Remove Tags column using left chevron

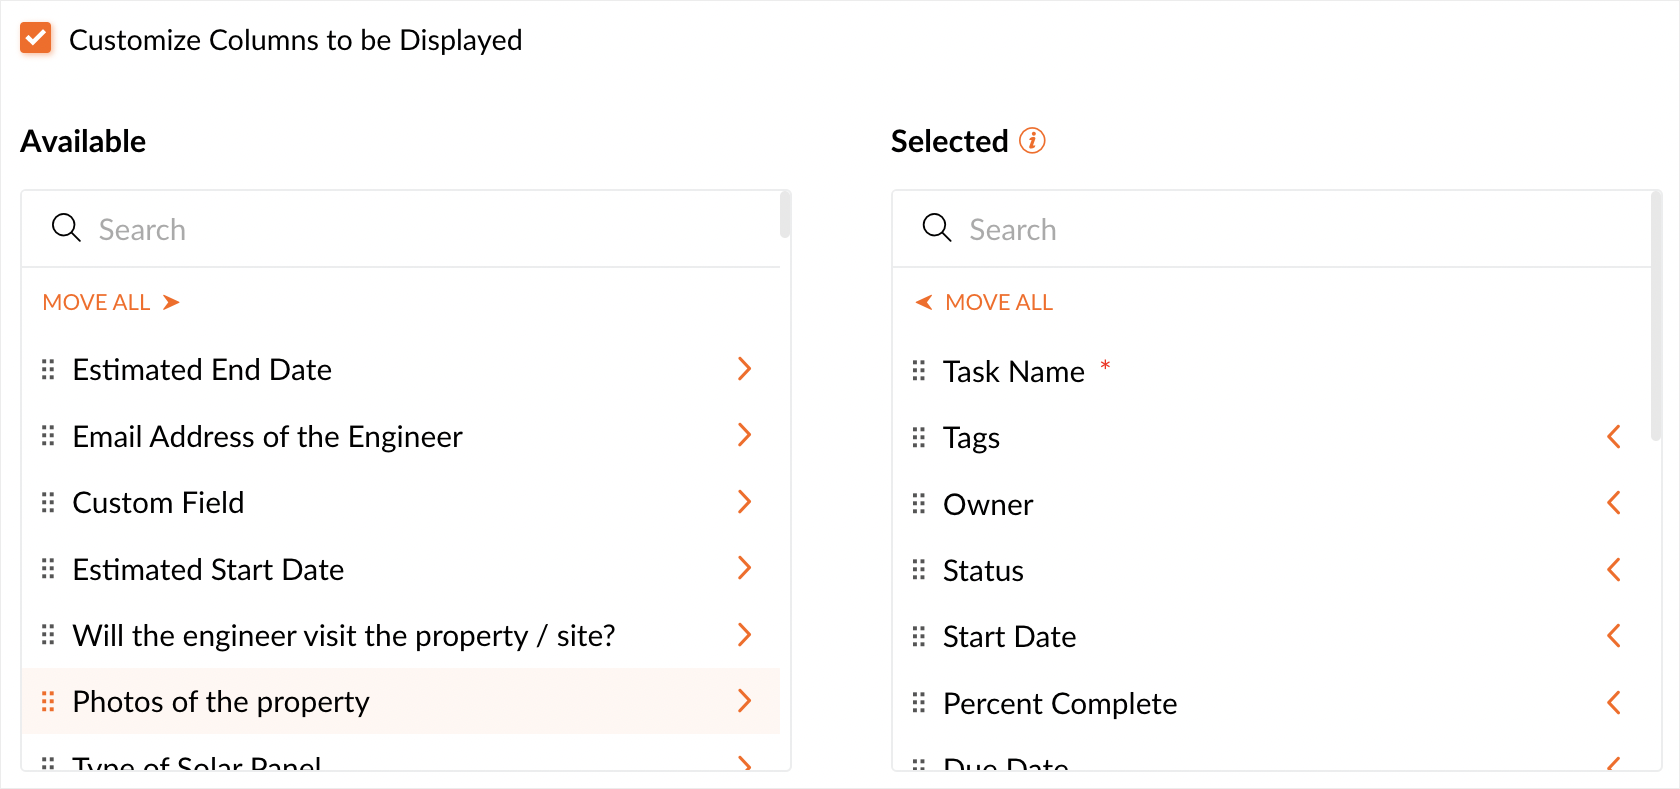(1614, 437)
